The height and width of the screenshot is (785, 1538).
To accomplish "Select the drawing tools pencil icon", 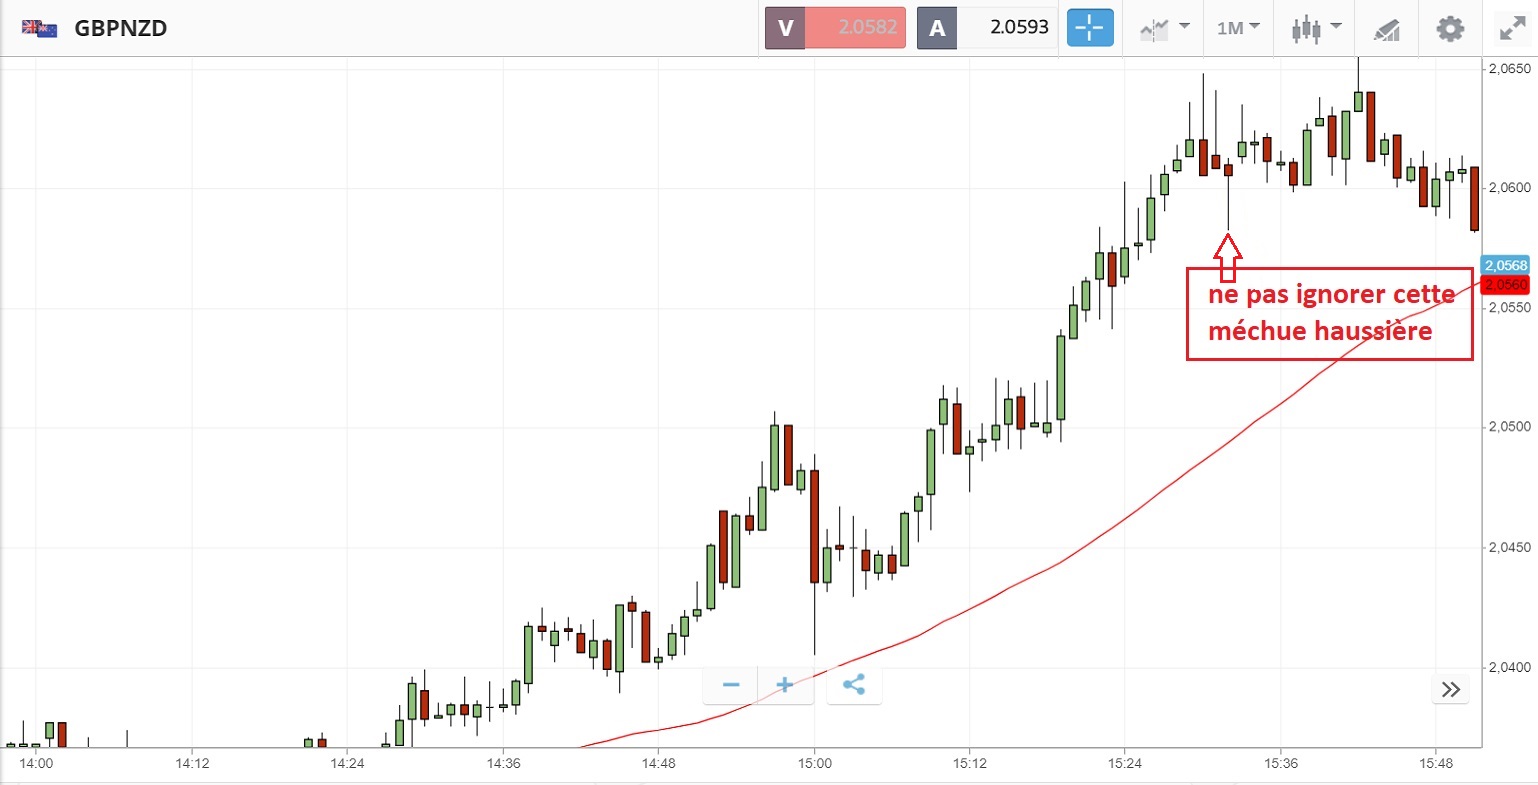I will point(1386,29).
